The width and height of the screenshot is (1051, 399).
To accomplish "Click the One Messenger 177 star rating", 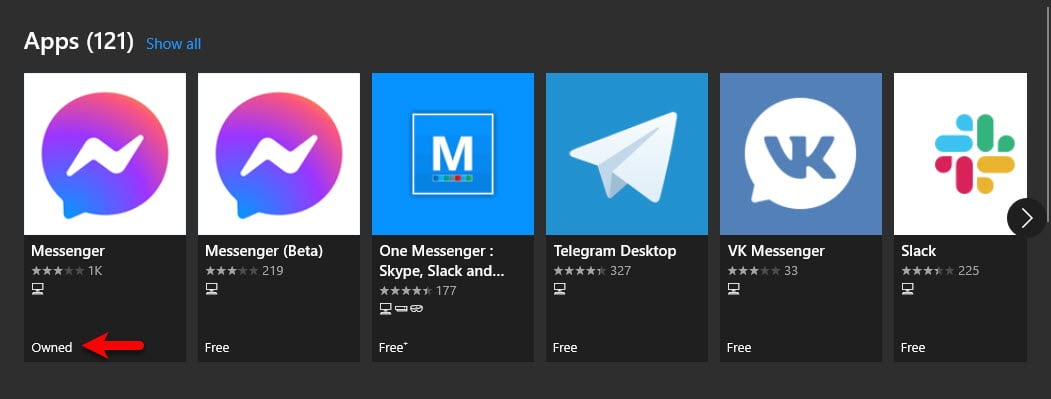I will (418, 291).
